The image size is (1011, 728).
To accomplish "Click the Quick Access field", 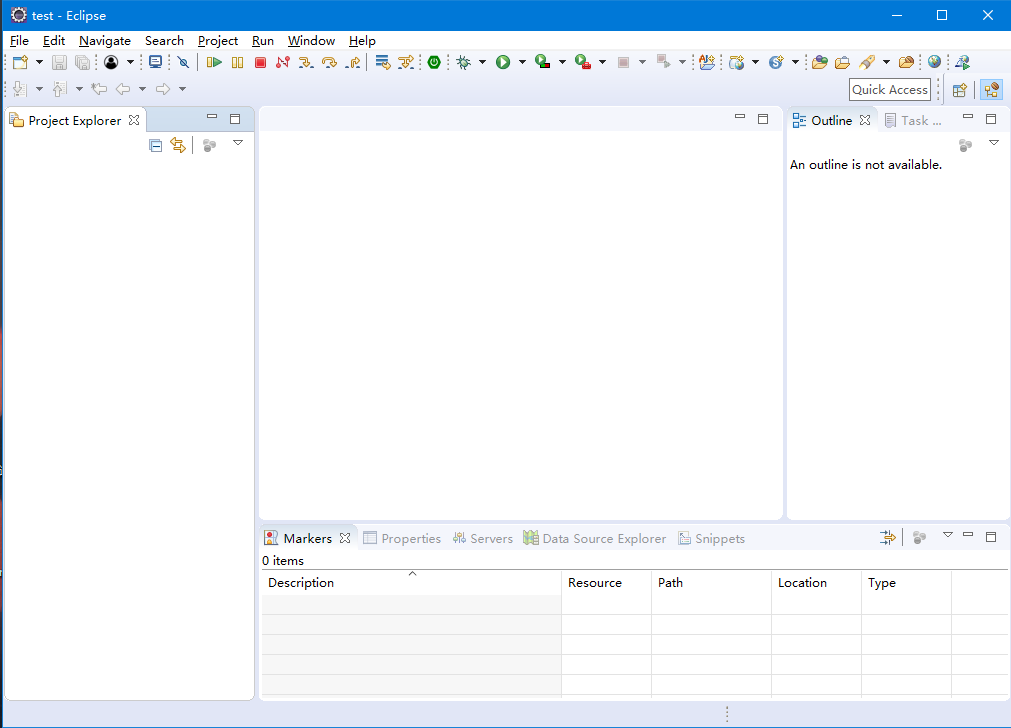I will point(890,90).
